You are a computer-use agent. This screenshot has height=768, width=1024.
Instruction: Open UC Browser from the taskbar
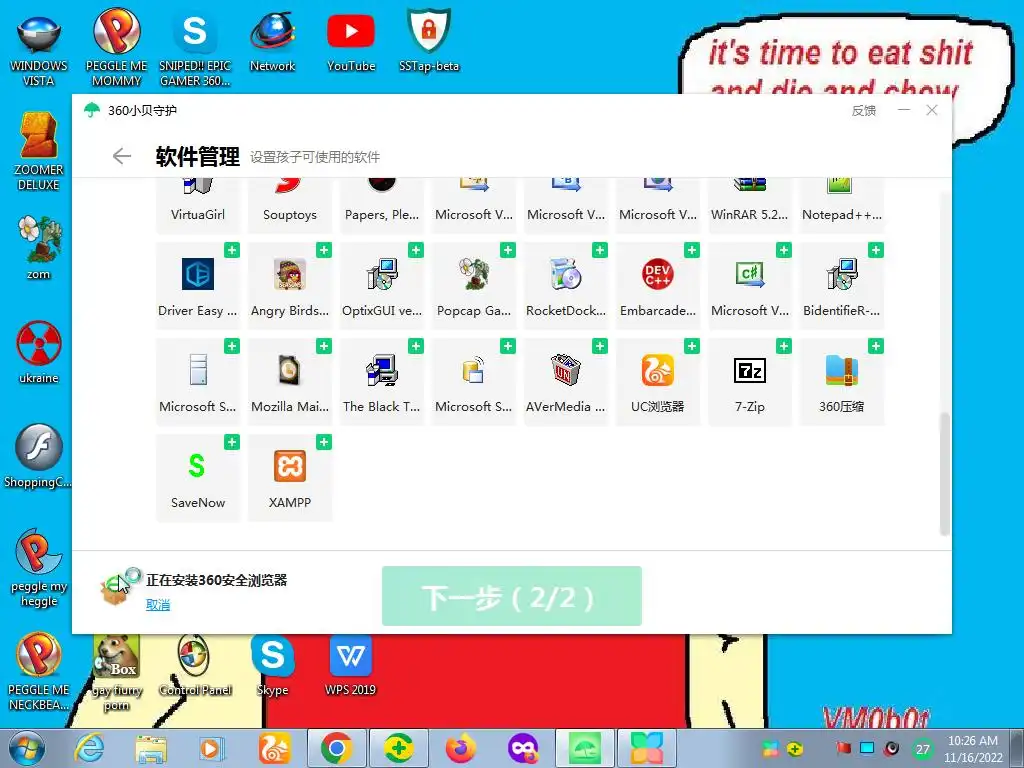274,748
